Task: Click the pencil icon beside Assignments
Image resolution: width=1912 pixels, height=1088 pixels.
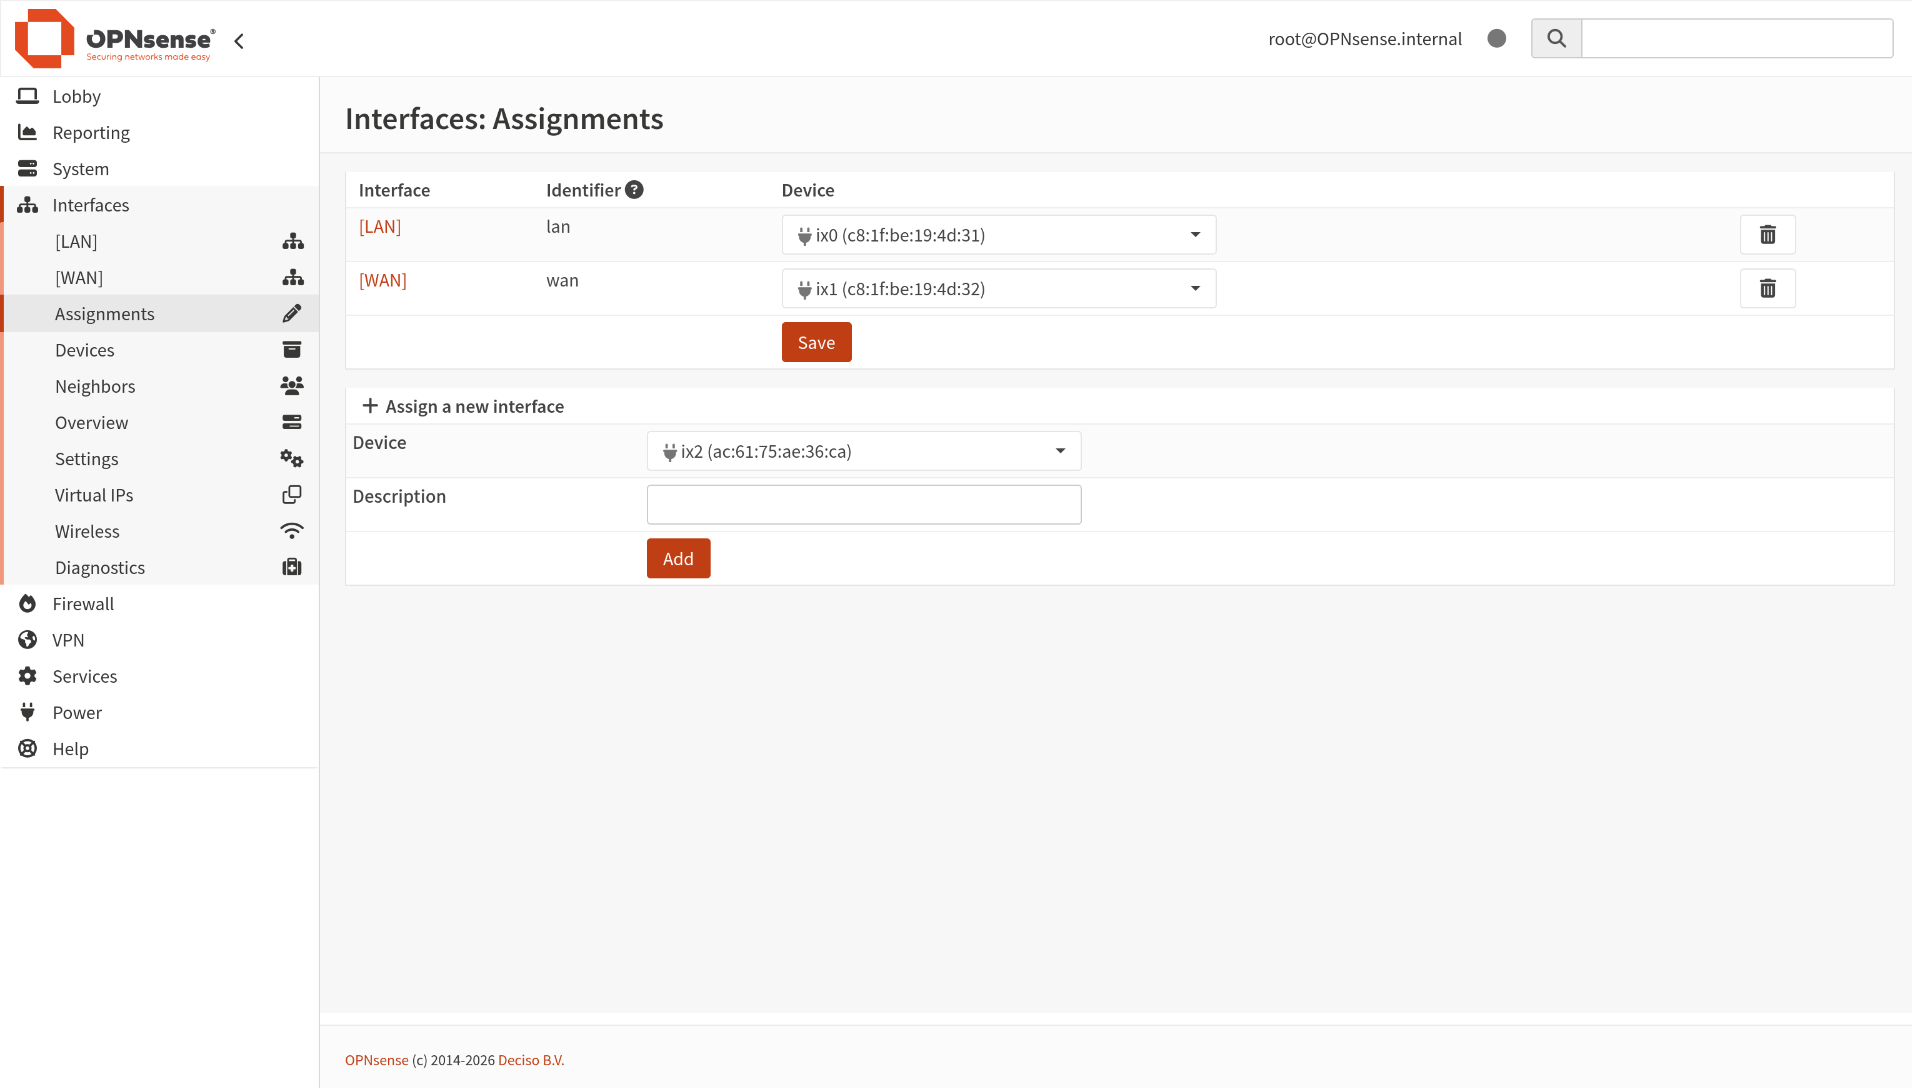Action: click(292, 314)
